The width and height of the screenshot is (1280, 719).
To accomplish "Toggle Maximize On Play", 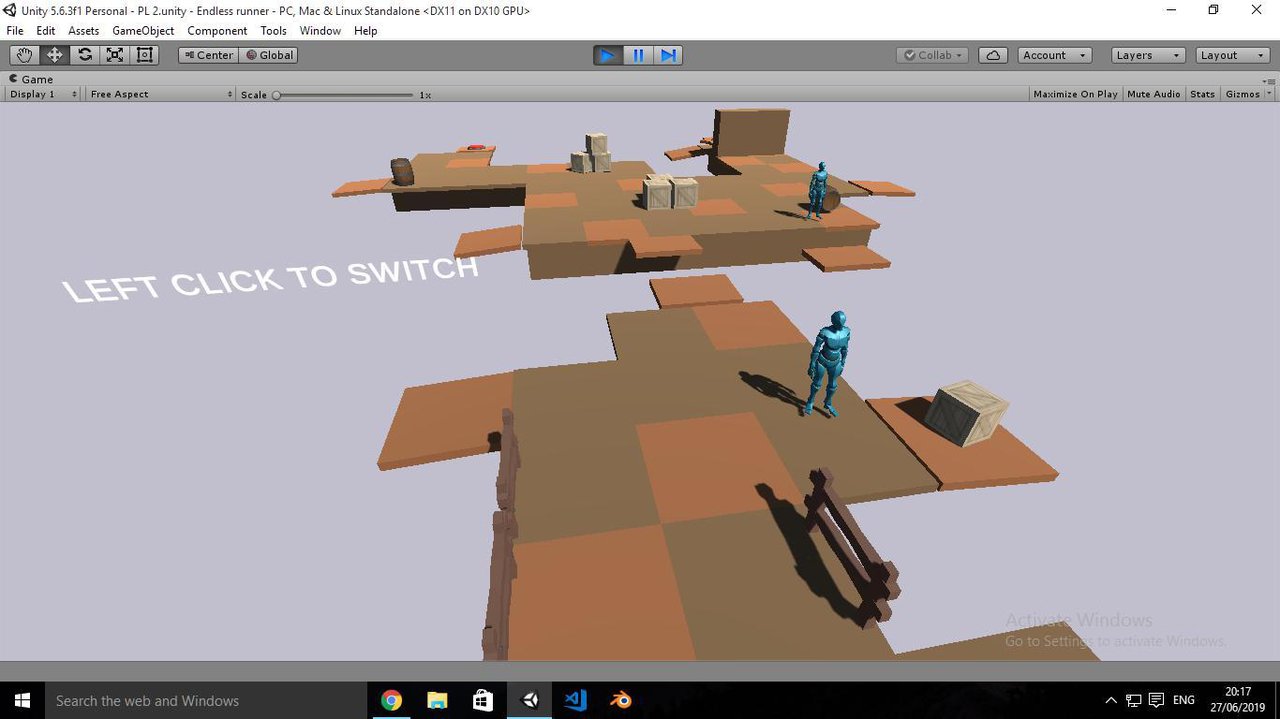I will point(1075,94).
